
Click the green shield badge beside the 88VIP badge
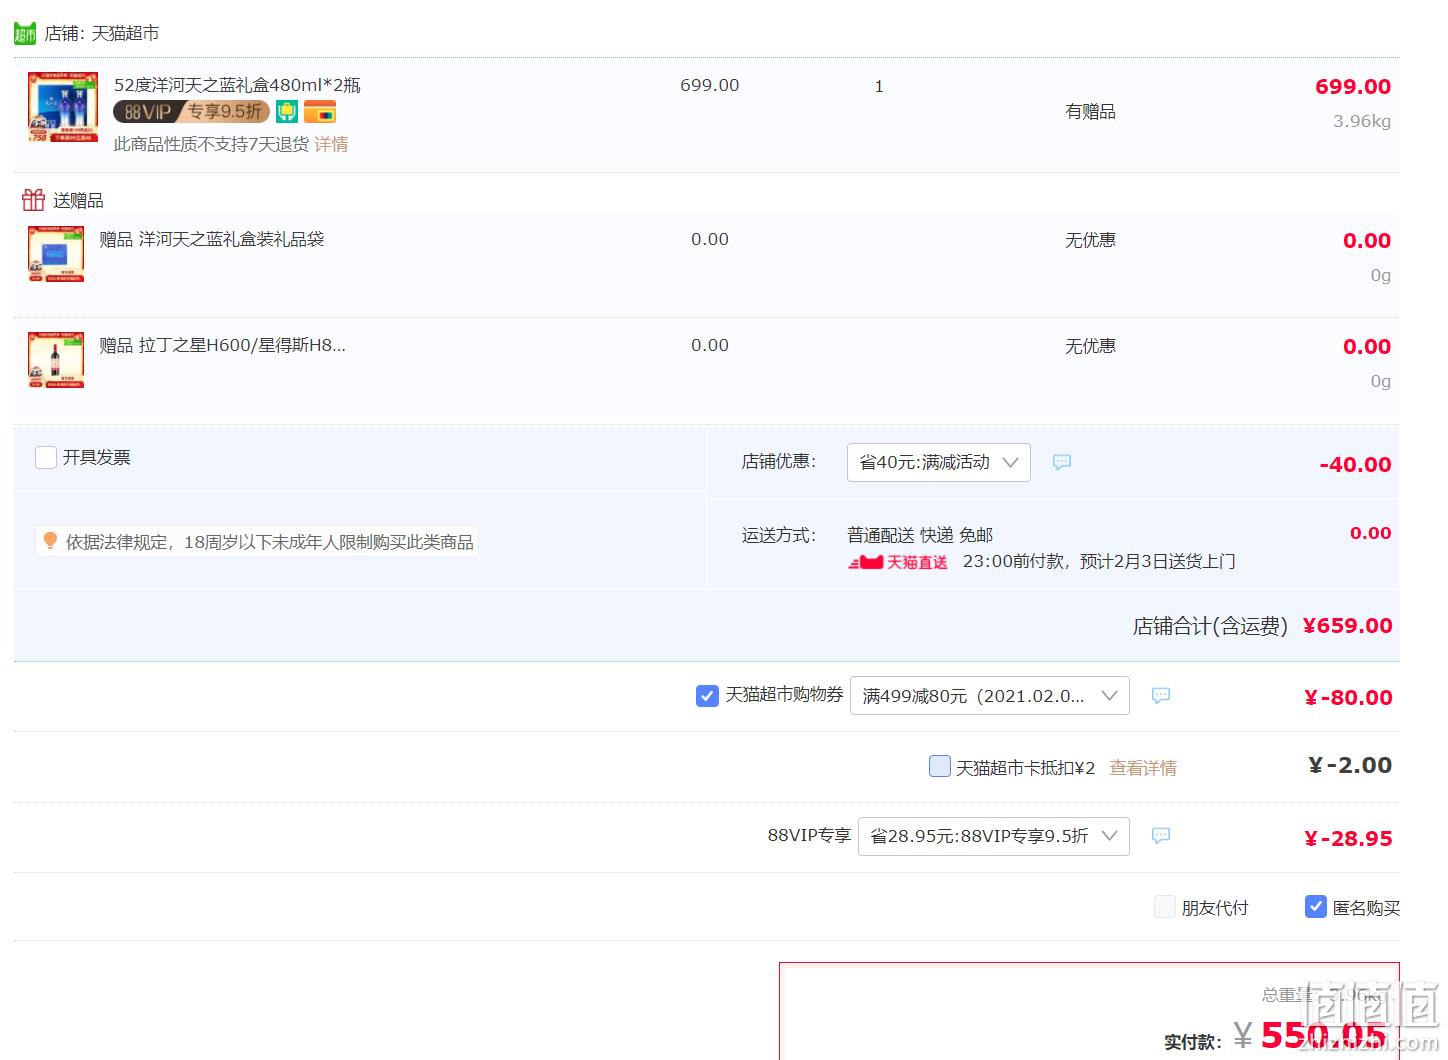point(287,112)
